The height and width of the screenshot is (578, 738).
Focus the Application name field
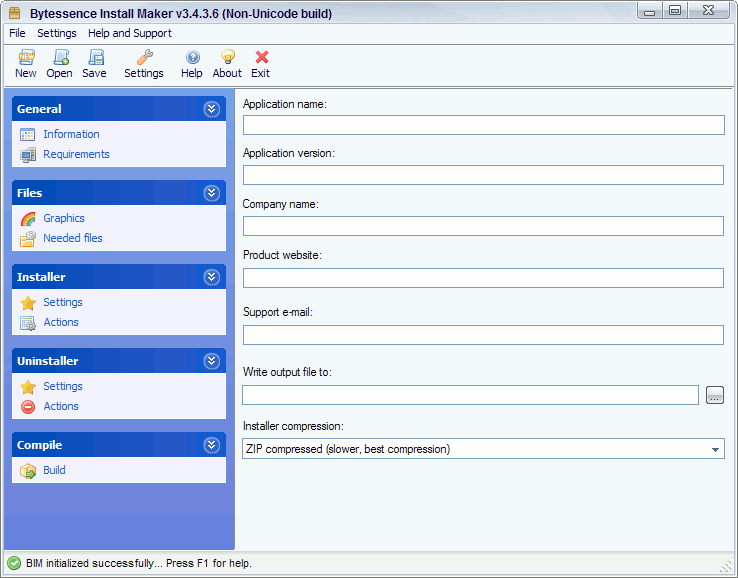pyautogui.click(x=483, y=125)
